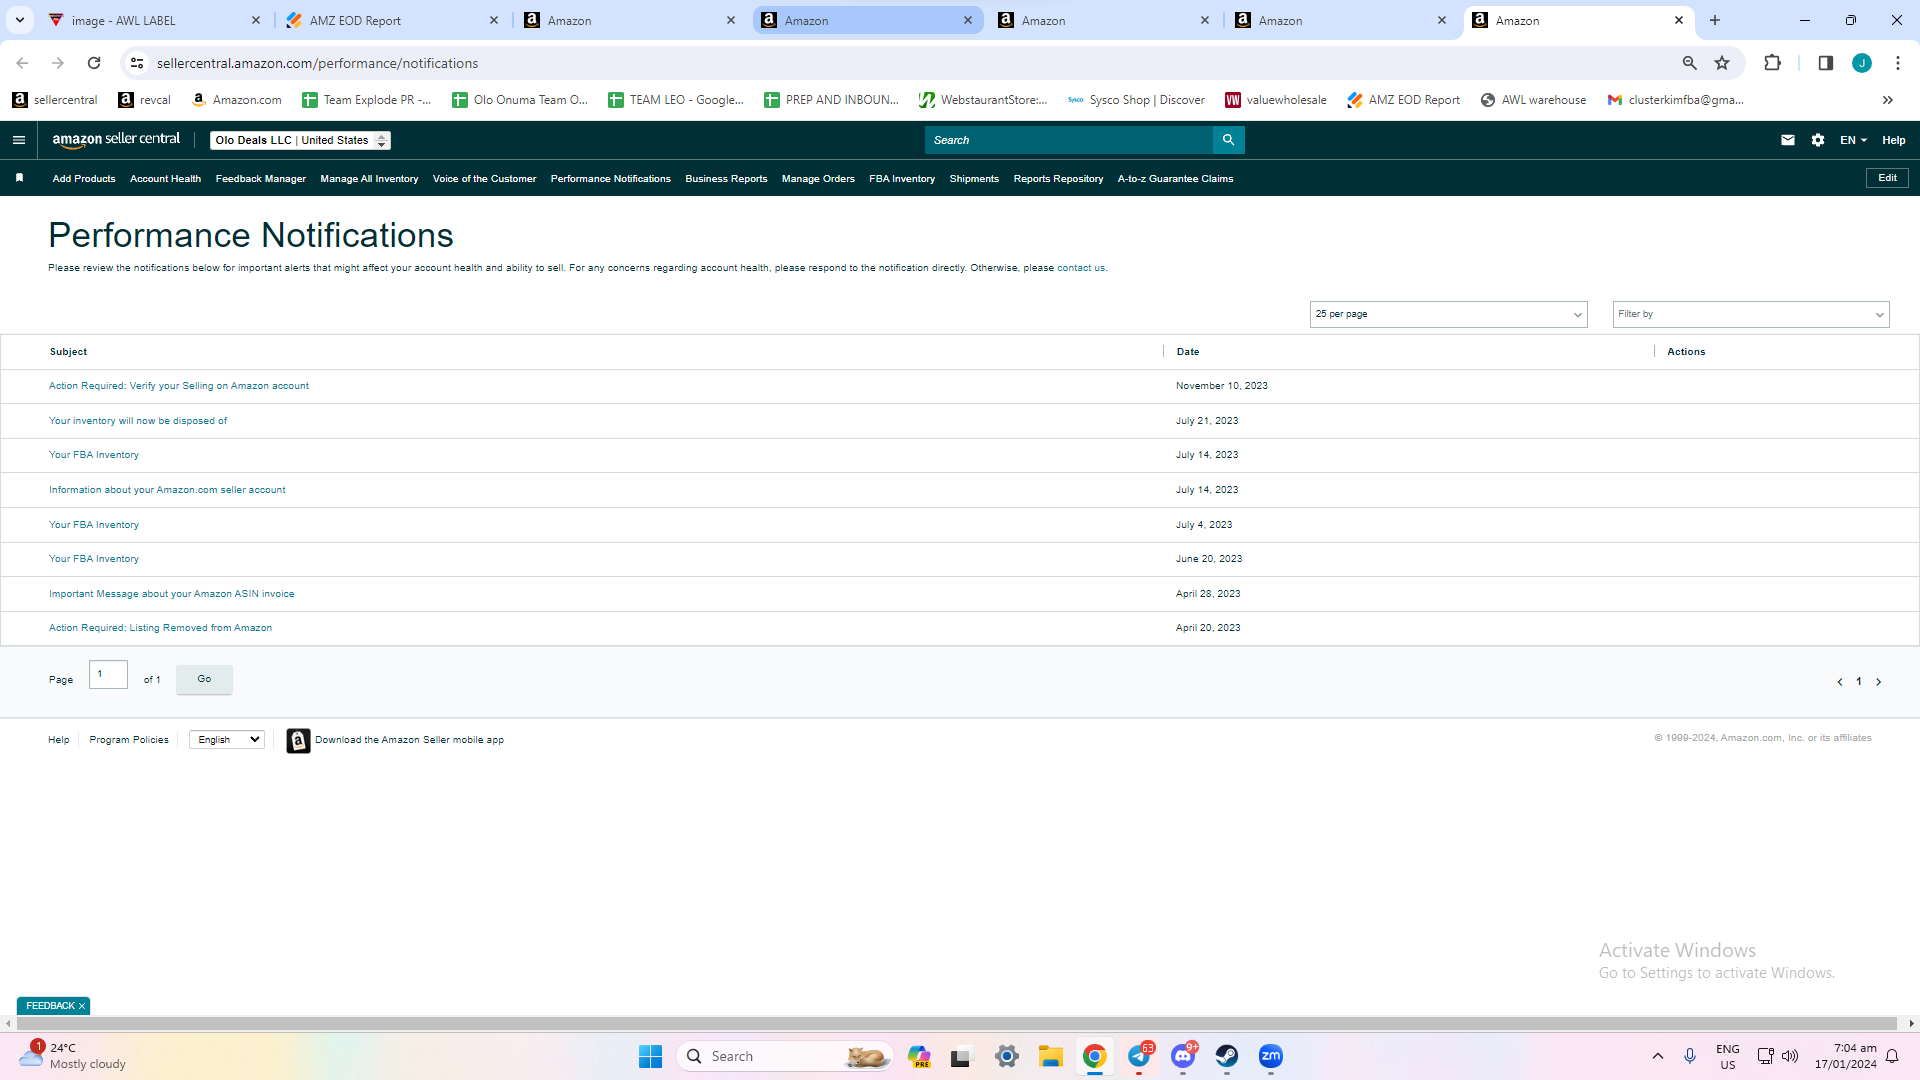Reload the page with the refresh icon
This screenshot has width=1920, height=1080.
point(94,63)
